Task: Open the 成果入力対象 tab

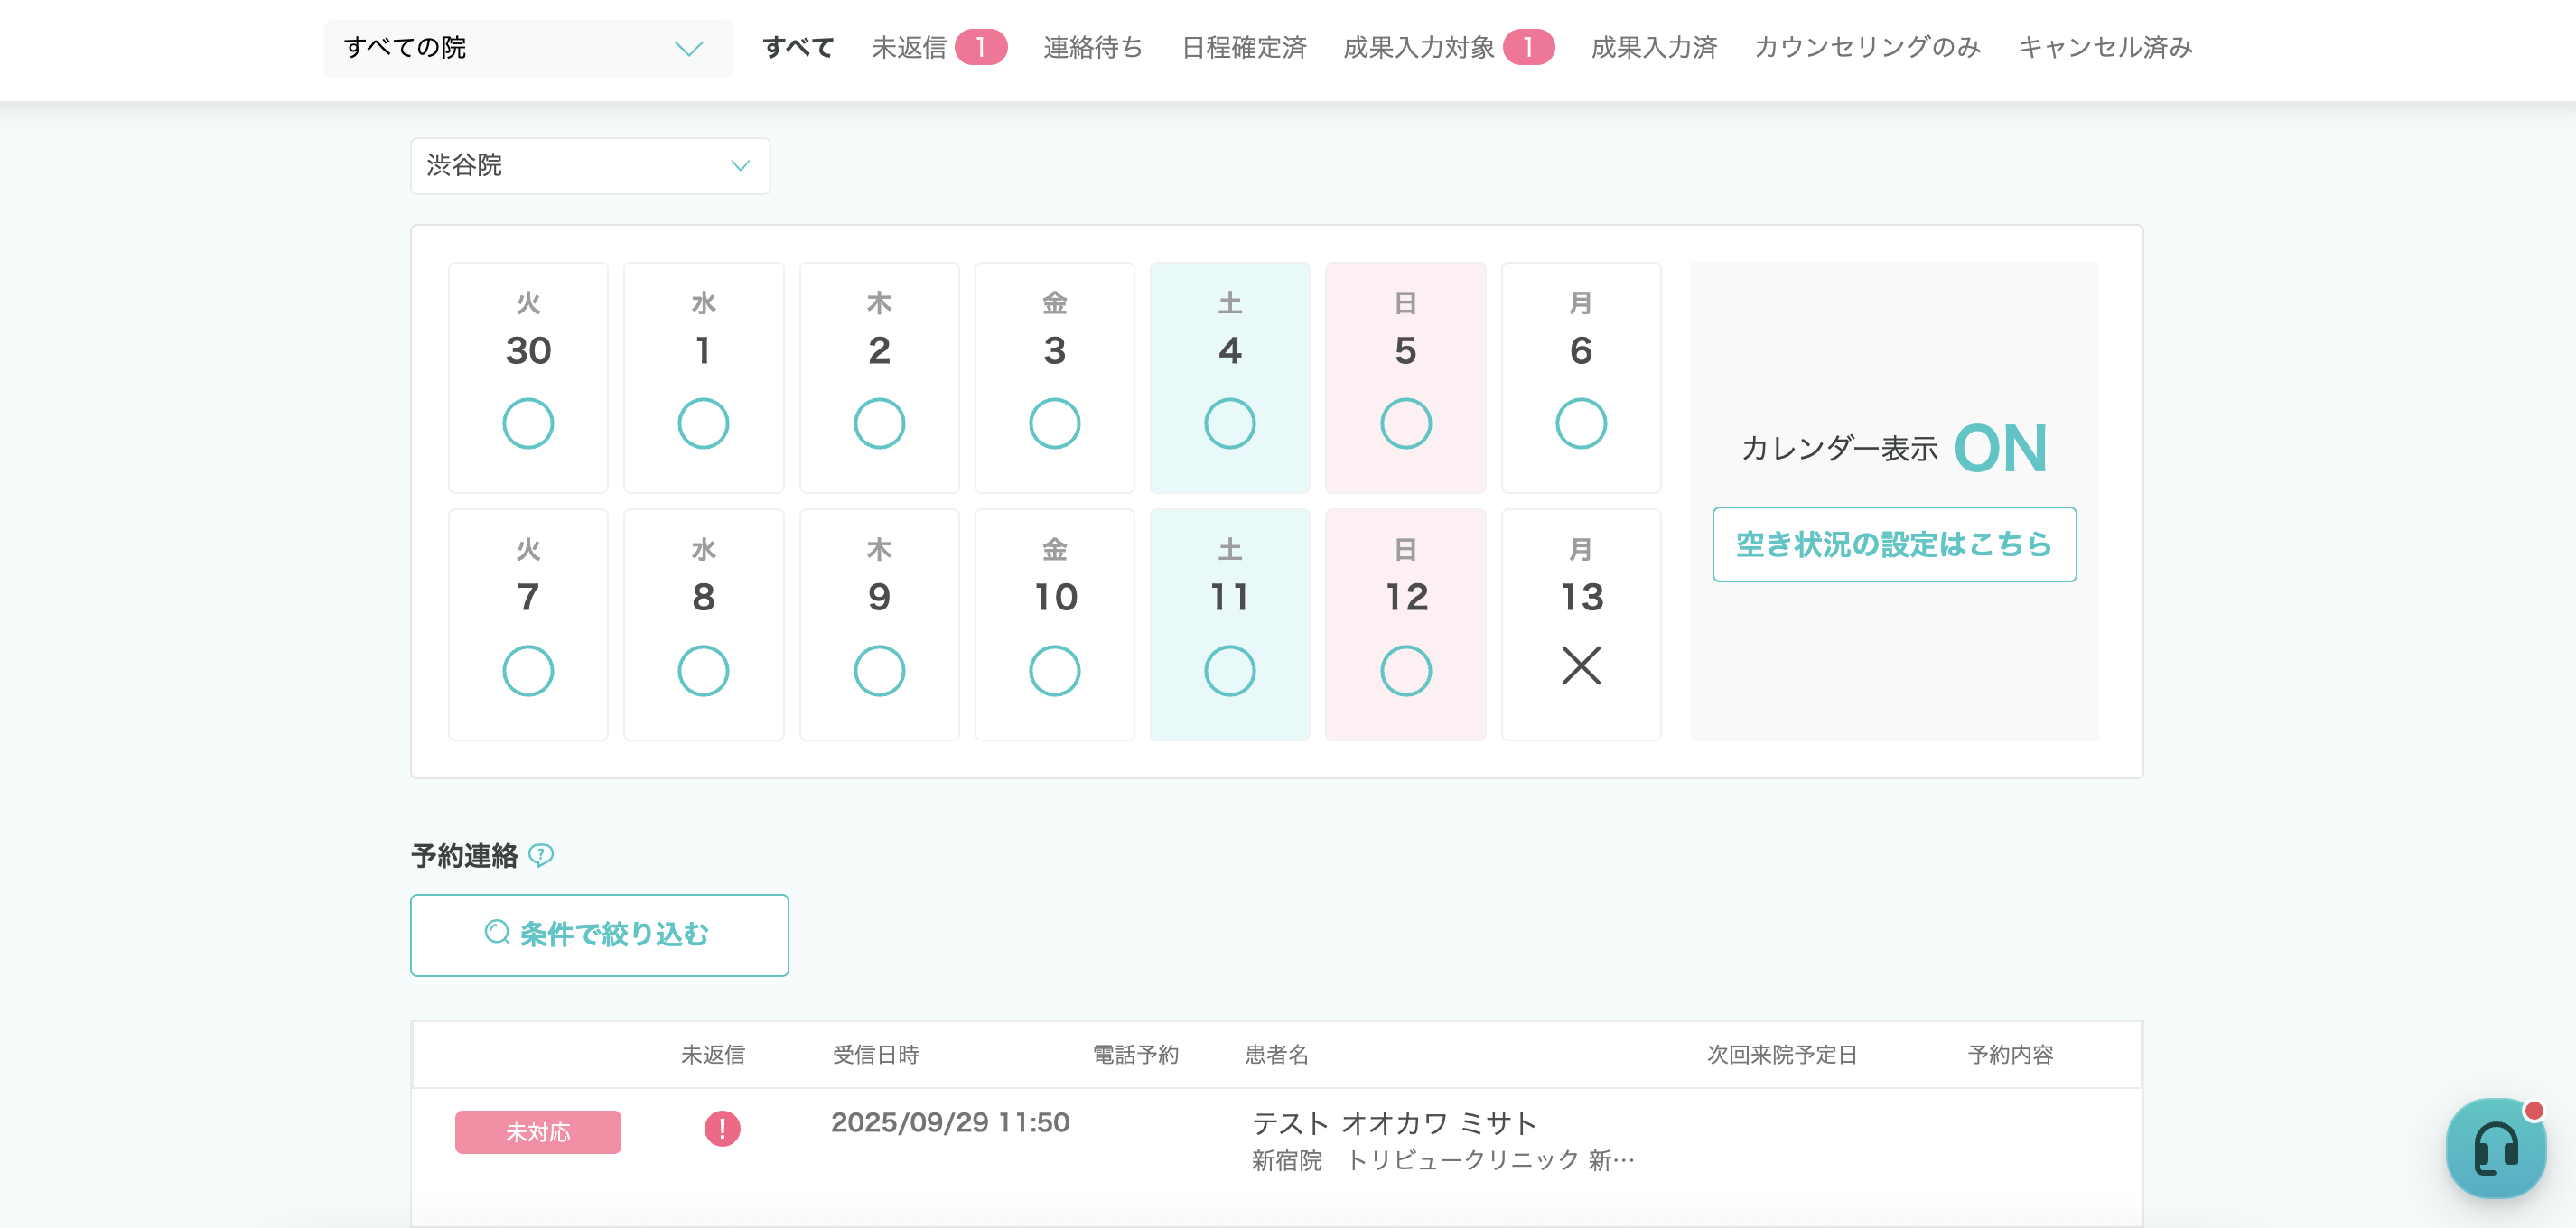Action: pyautogui.click(x=1418, y=48)
